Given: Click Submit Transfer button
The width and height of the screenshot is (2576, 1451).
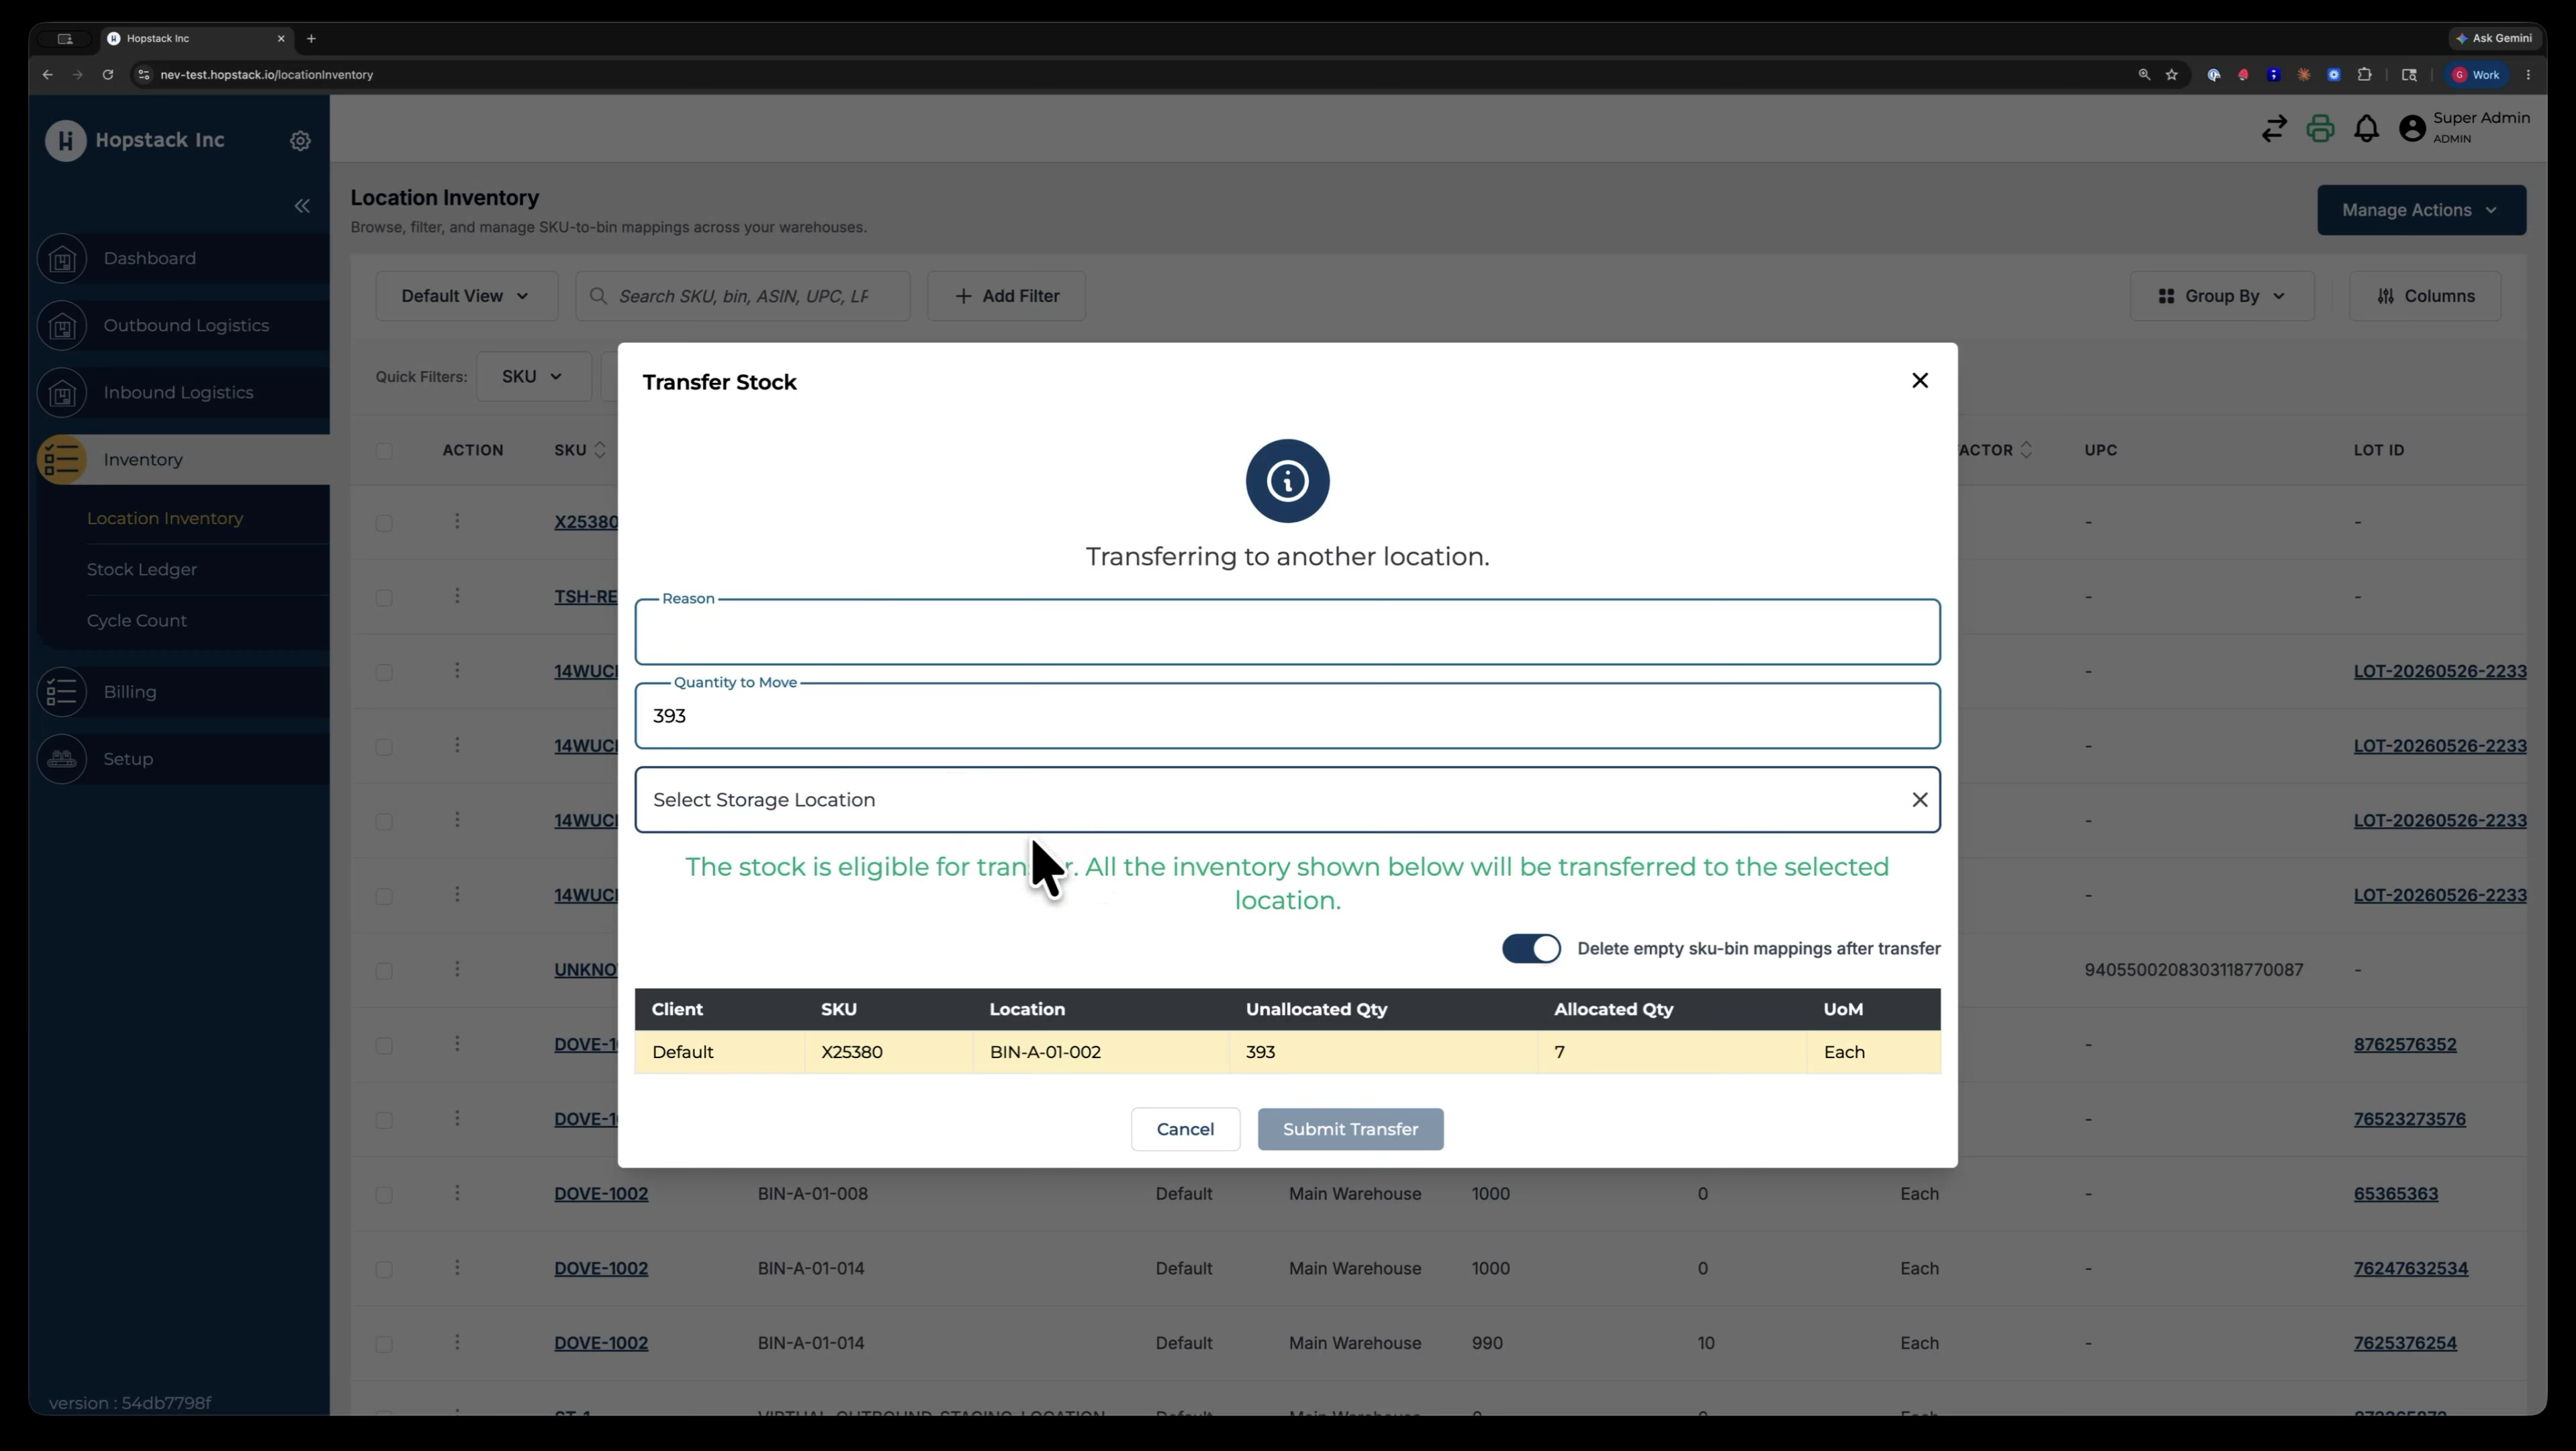Looking at the screenshot, I should [x=1350, y=1129].
